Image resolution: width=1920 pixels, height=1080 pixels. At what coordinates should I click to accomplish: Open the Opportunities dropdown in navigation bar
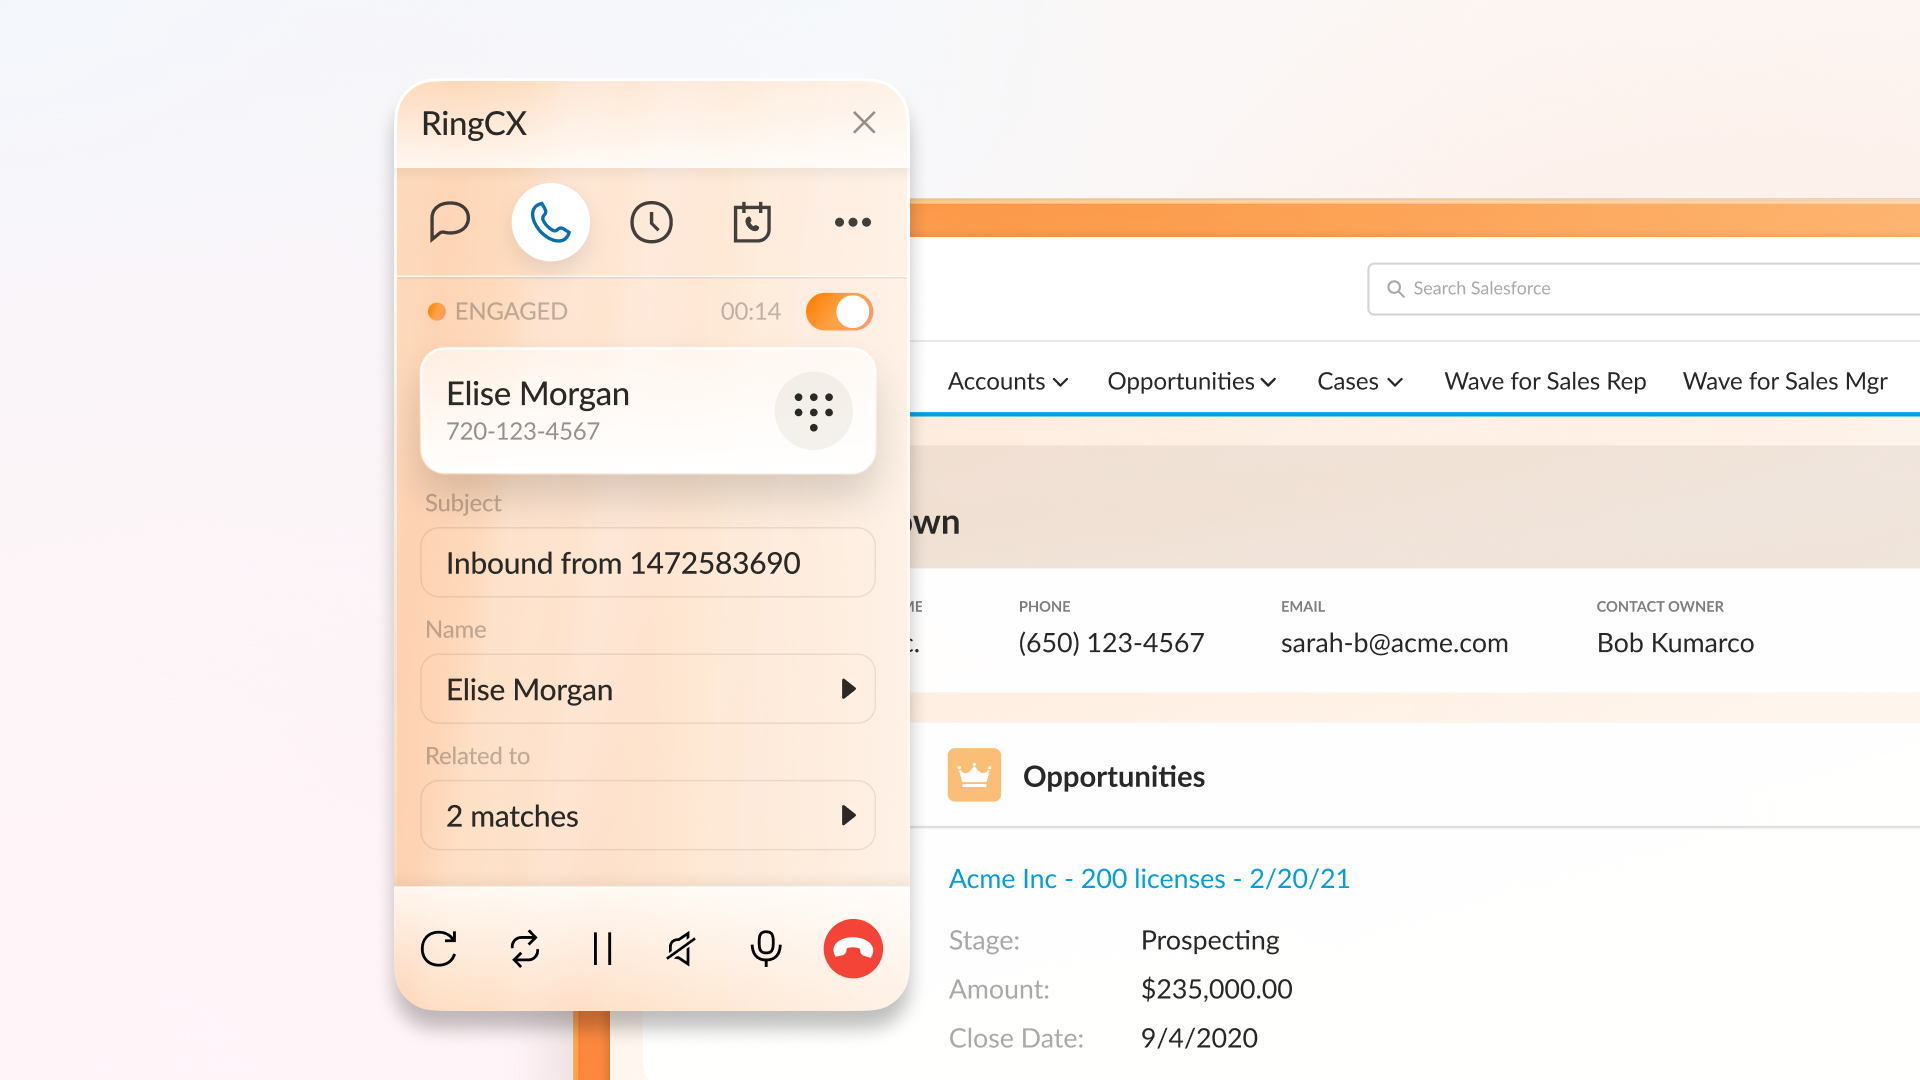[1192, 381]
